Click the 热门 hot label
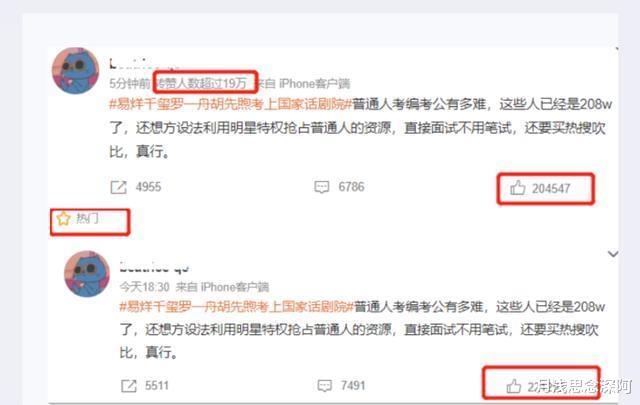640x405 pixels. pyautogui.click(x=87, y=218)
